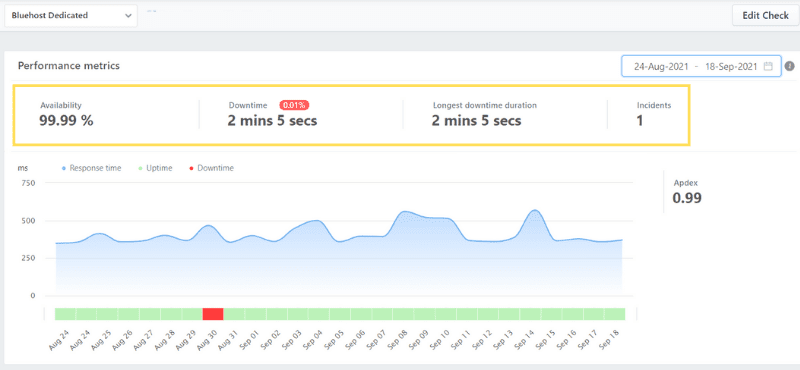Click the Downtime 2 mins 5 secs value
The width and height of the screenshot is (800, 370).
(x=272, y=120)
